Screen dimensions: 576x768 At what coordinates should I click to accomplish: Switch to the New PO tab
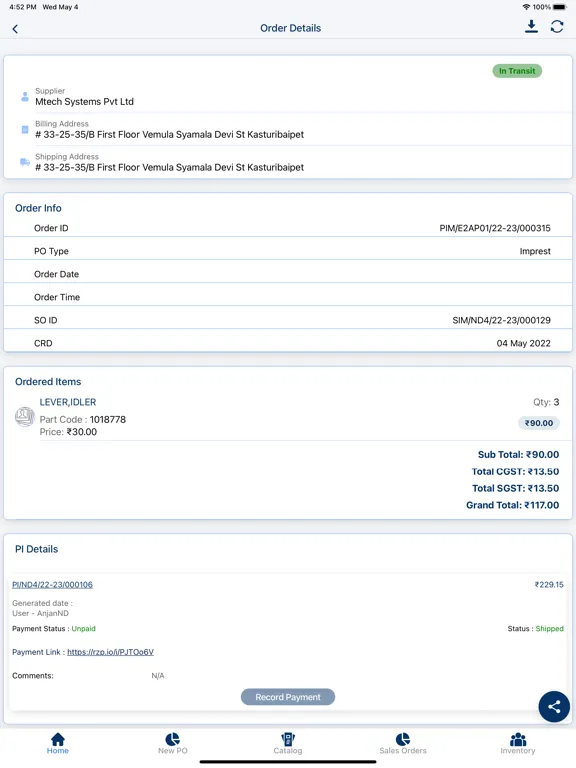[x=173, y=743]
